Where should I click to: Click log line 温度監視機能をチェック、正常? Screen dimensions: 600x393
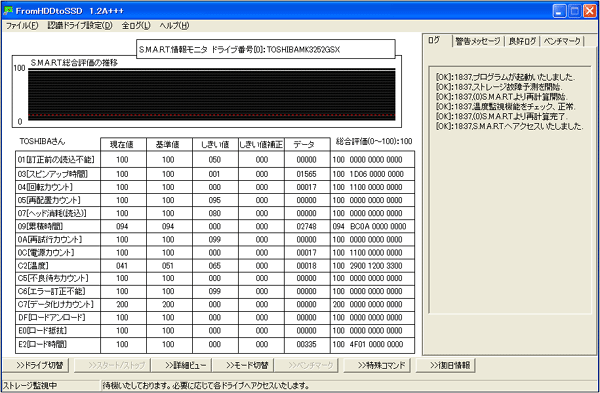pyautogui.click(x=505, y=106)
